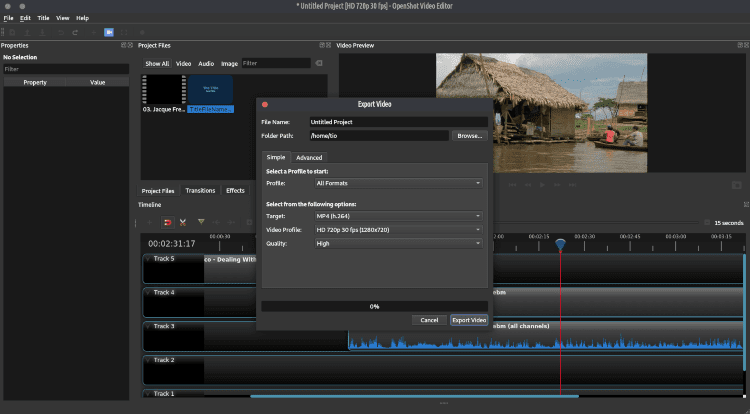The height and width of the screenshot is (414, 750).
Task: Select the Simple tab in Export Video
Action: click(276, 157)
